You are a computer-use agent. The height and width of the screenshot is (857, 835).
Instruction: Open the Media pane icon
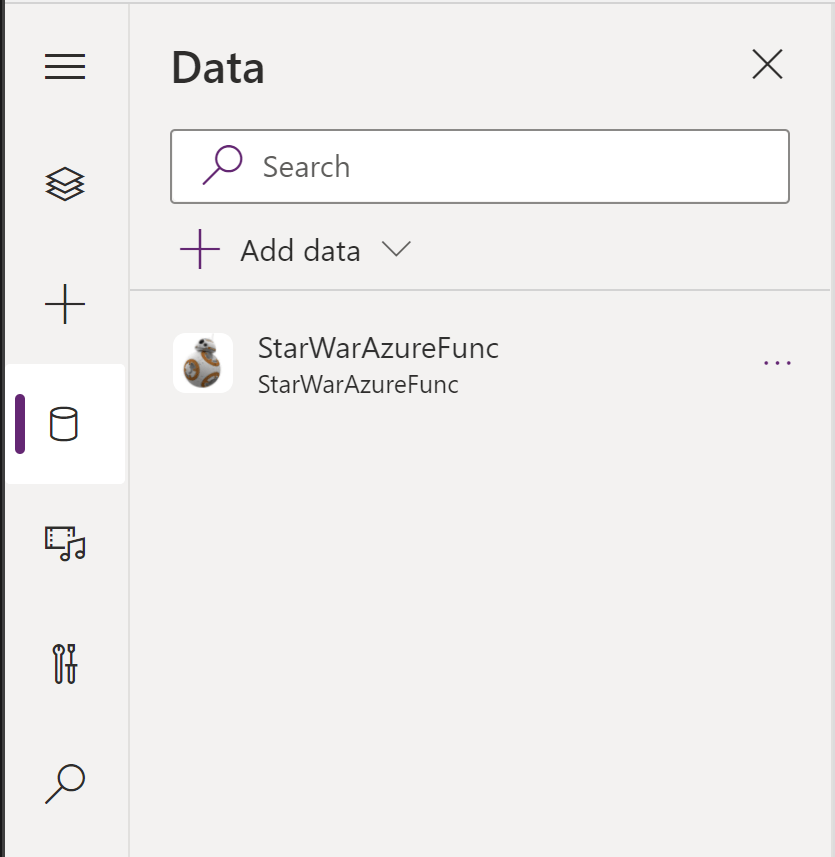tap(65, 543)
